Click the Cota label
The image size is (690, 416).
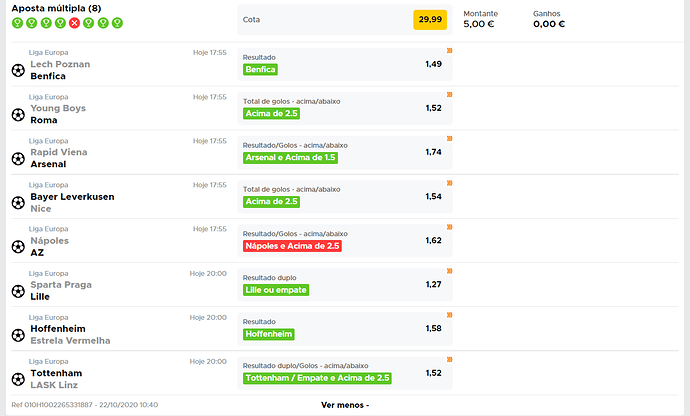pyautogui.click(x=251, y=20)
